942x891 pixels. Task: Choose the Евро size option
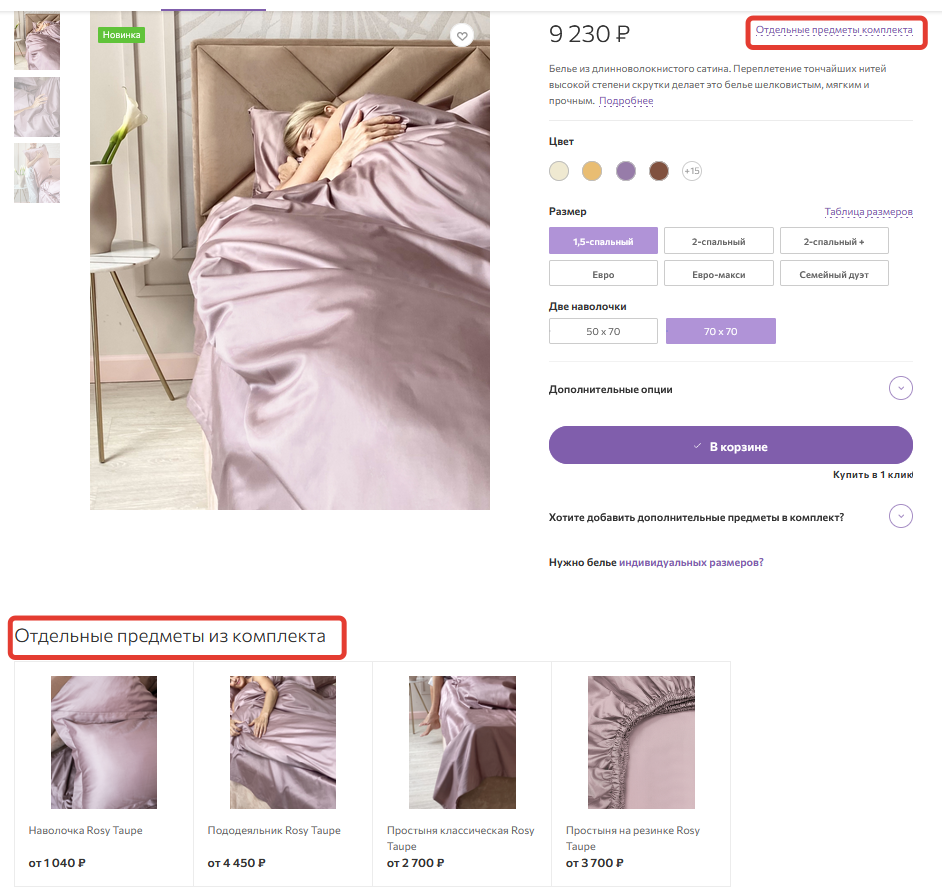pyautogui.click(x=603, y=274)
